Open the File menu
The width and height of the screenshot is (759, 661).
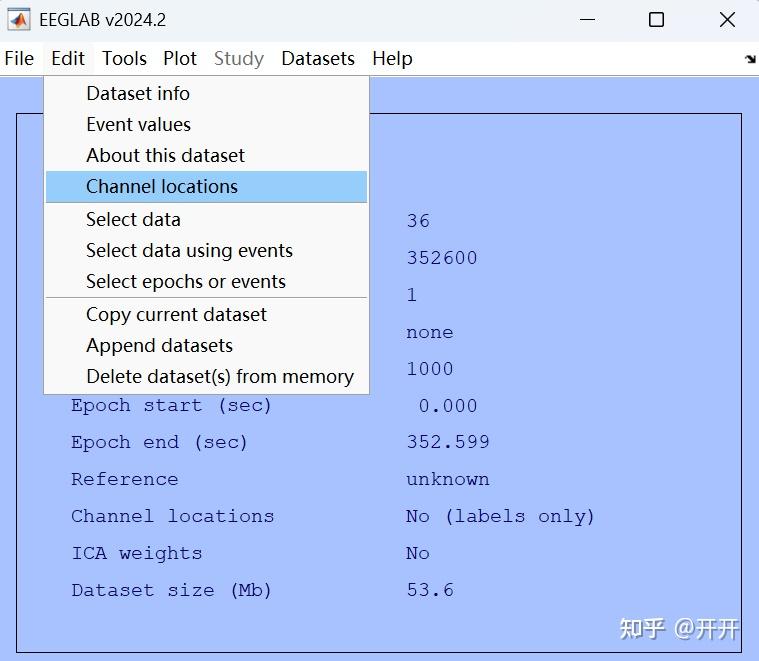coord(19,59)
